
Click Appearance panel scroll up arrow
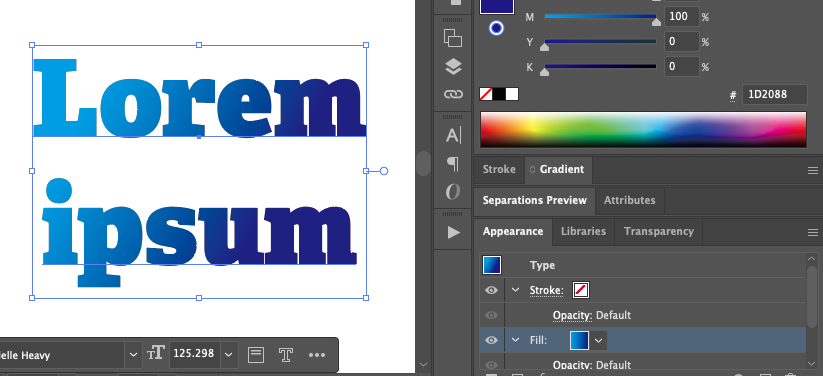(812, 258)
